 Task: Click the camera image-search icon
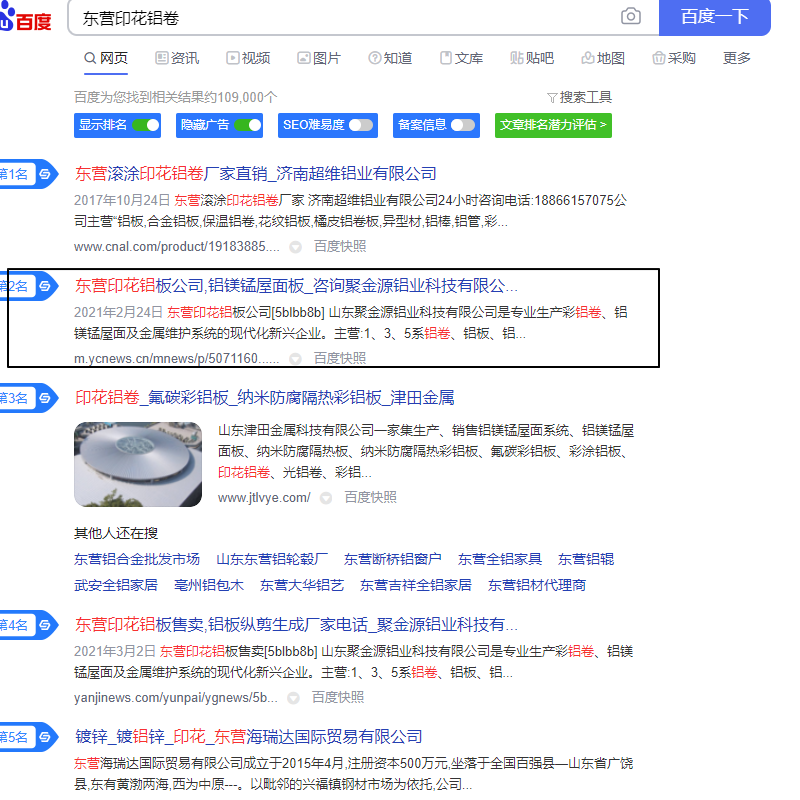(x=631, y=16)
